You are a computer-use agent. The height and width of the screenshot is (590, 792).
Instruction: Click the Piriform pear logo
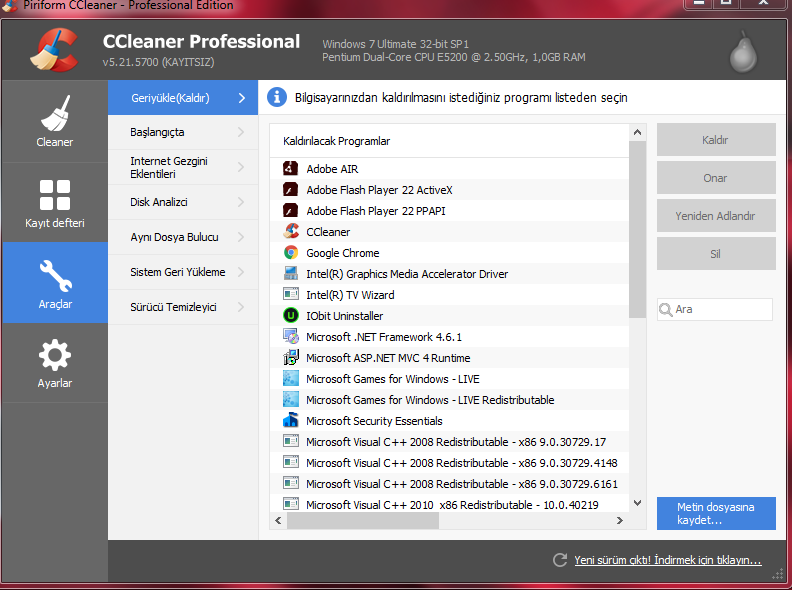[x=743, y=53]
